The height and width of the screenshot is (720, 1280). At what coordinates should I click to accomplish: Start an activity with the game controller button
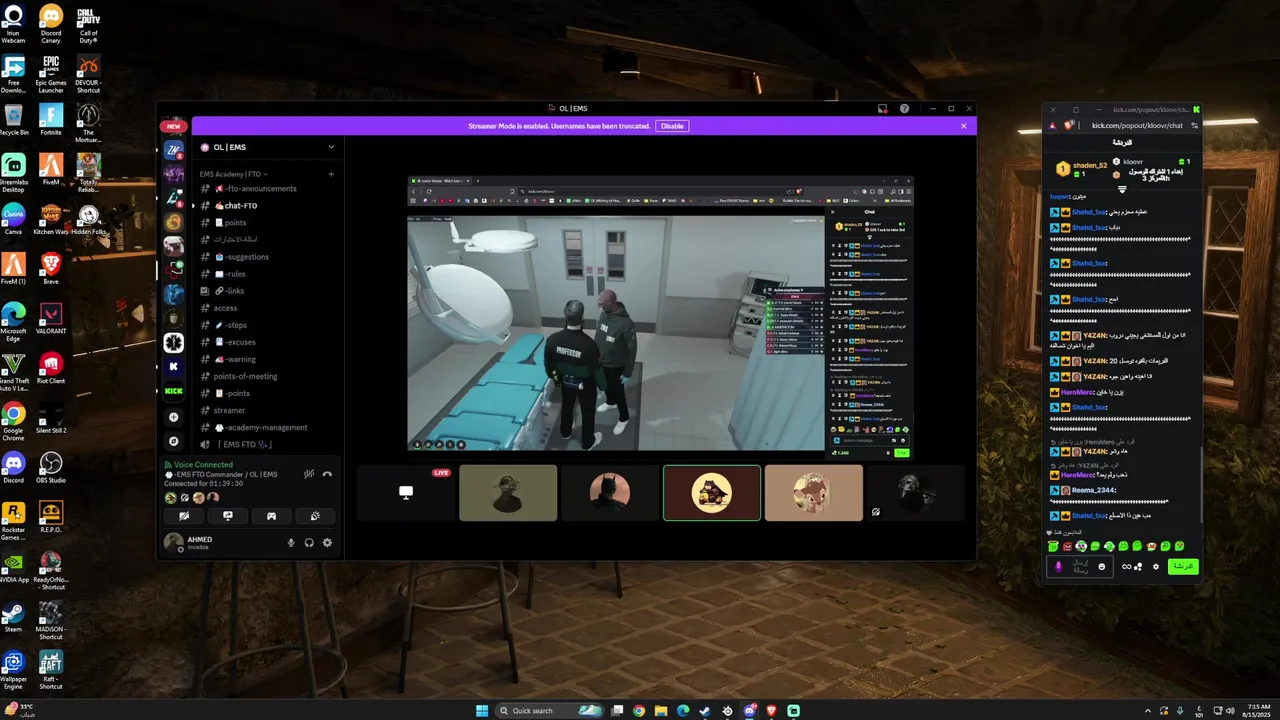tap(271, 516)
